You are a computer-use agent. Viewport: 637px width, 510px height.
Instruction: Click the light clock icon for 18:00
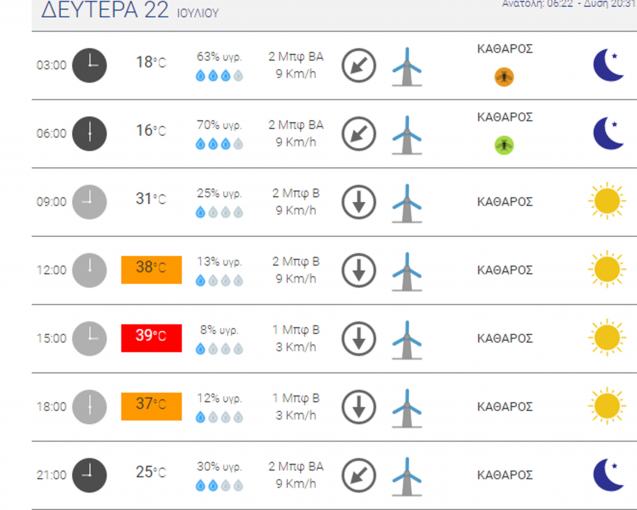pos(89,407)
